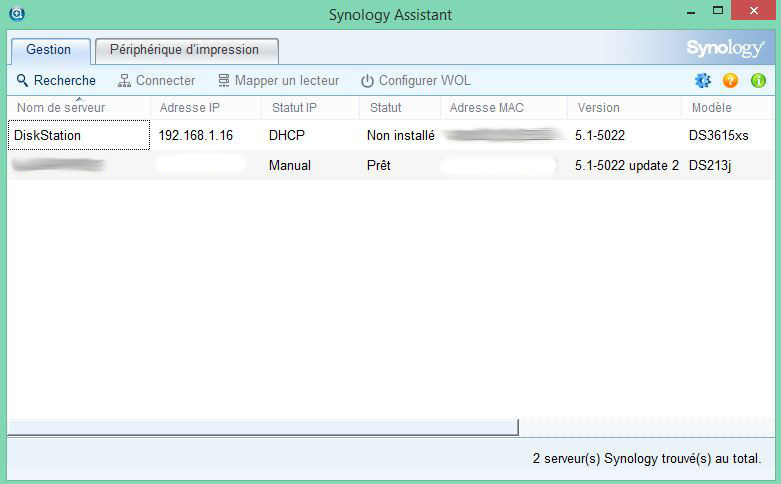
Task: Sort by Modèle column header
Action: coord(727,108)
